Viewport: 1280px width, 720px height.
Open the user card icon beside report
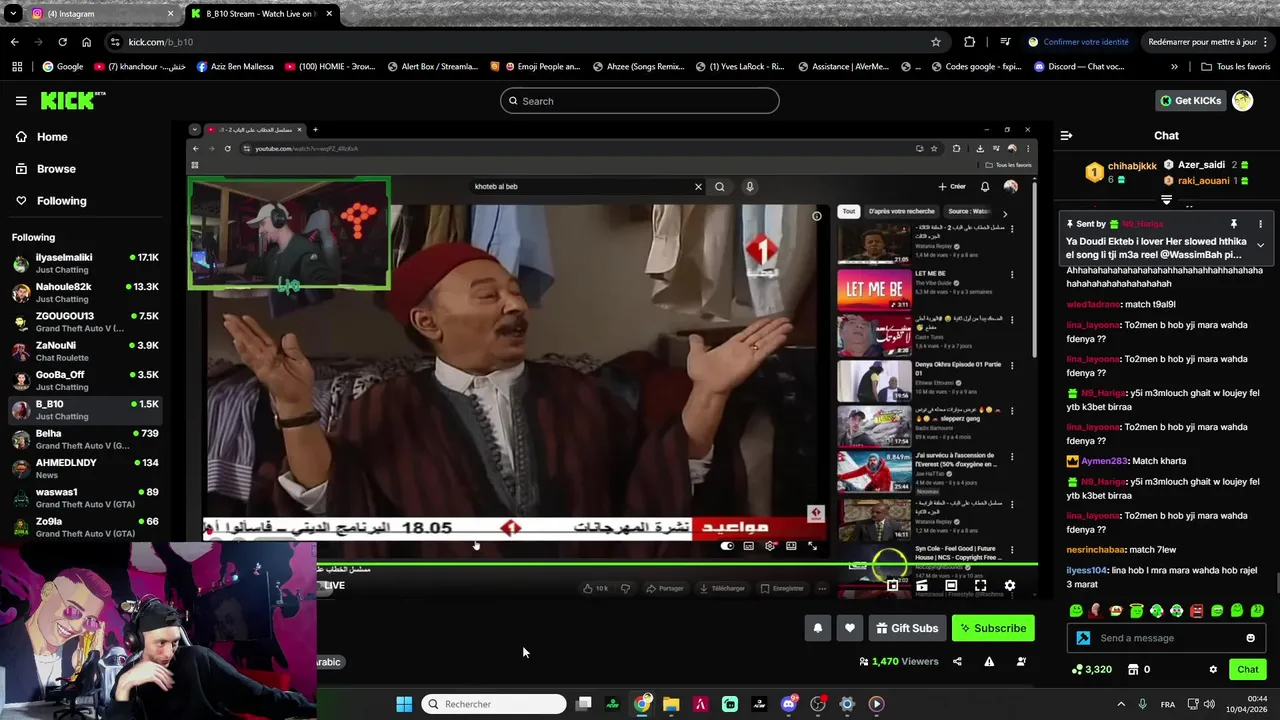tap(1021, 661)
